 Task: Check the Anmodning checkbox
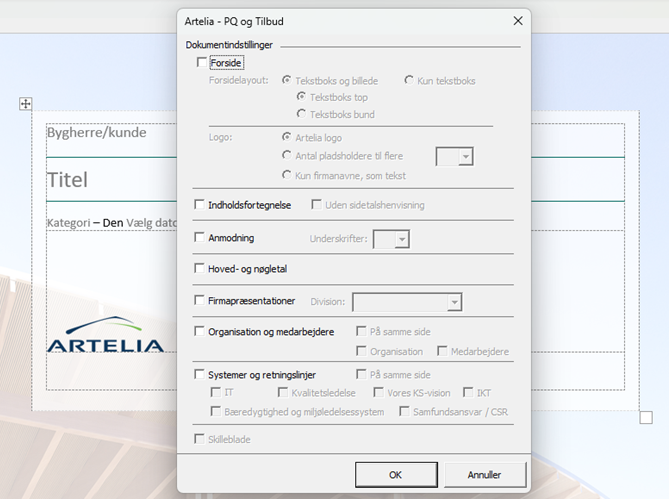point(199,237)
